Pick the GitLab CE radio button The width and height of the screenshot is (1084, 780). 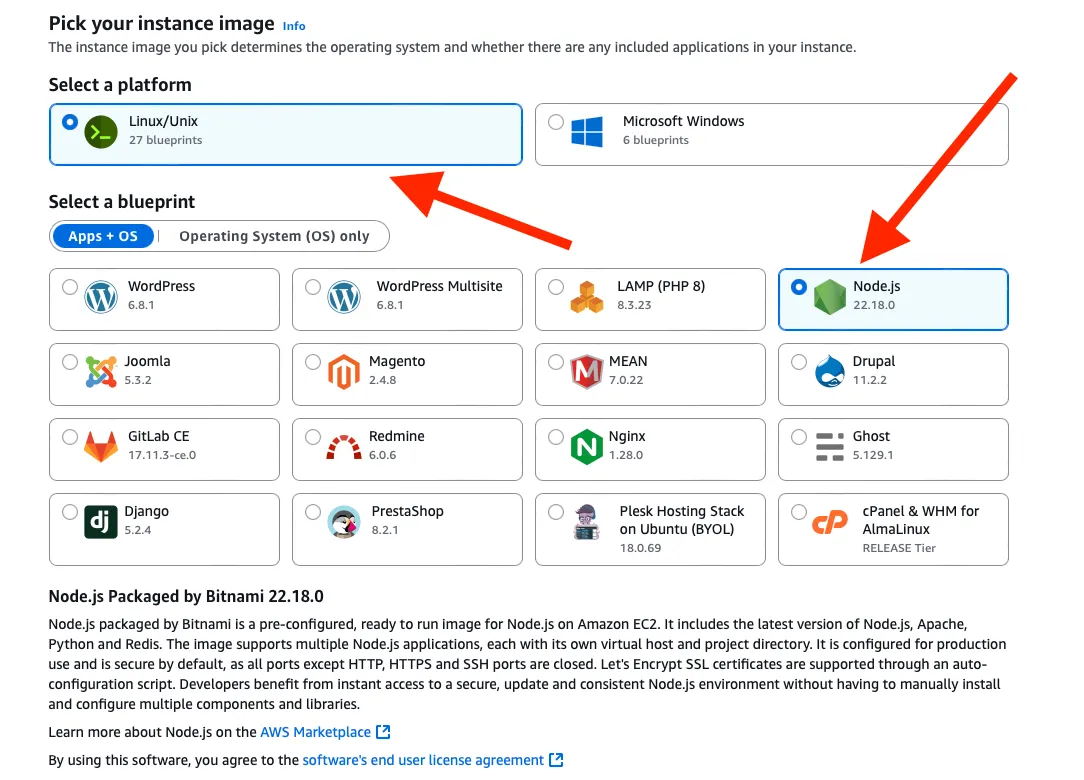pyautogui.click(x=70, y=437)
